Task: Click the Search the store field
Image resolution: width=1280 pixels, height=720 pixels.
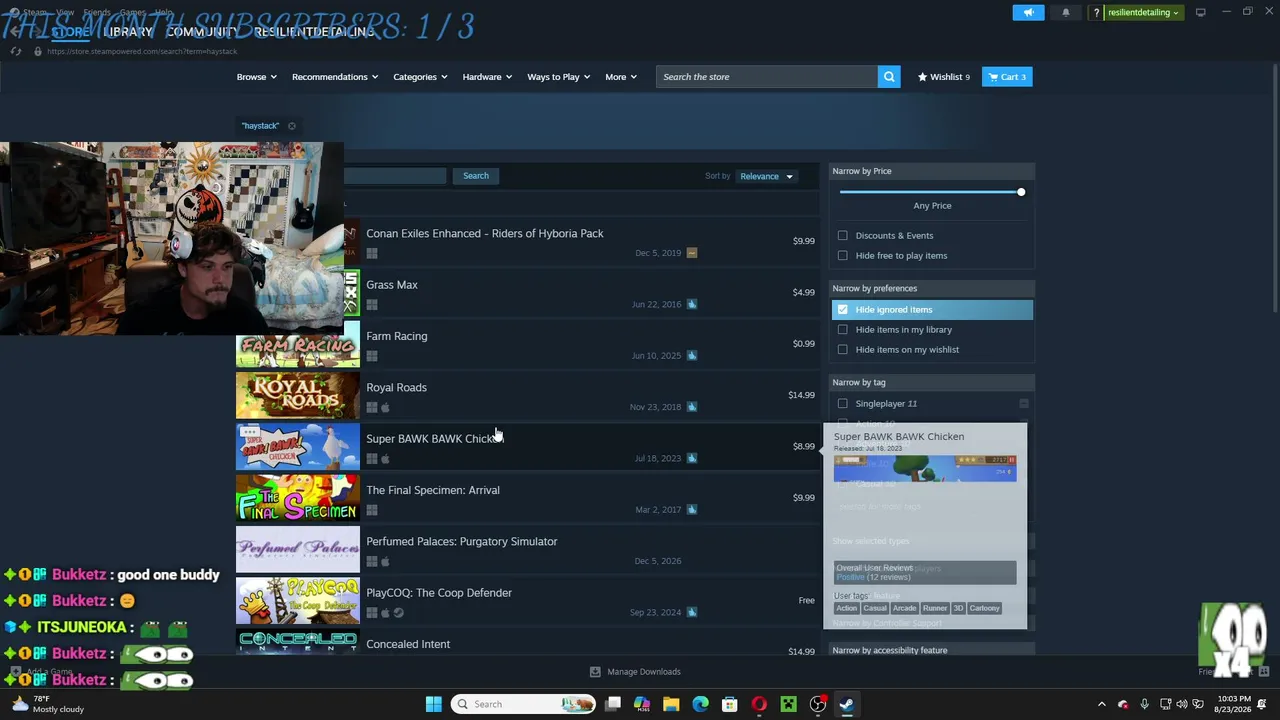Action: click(767, 77)
